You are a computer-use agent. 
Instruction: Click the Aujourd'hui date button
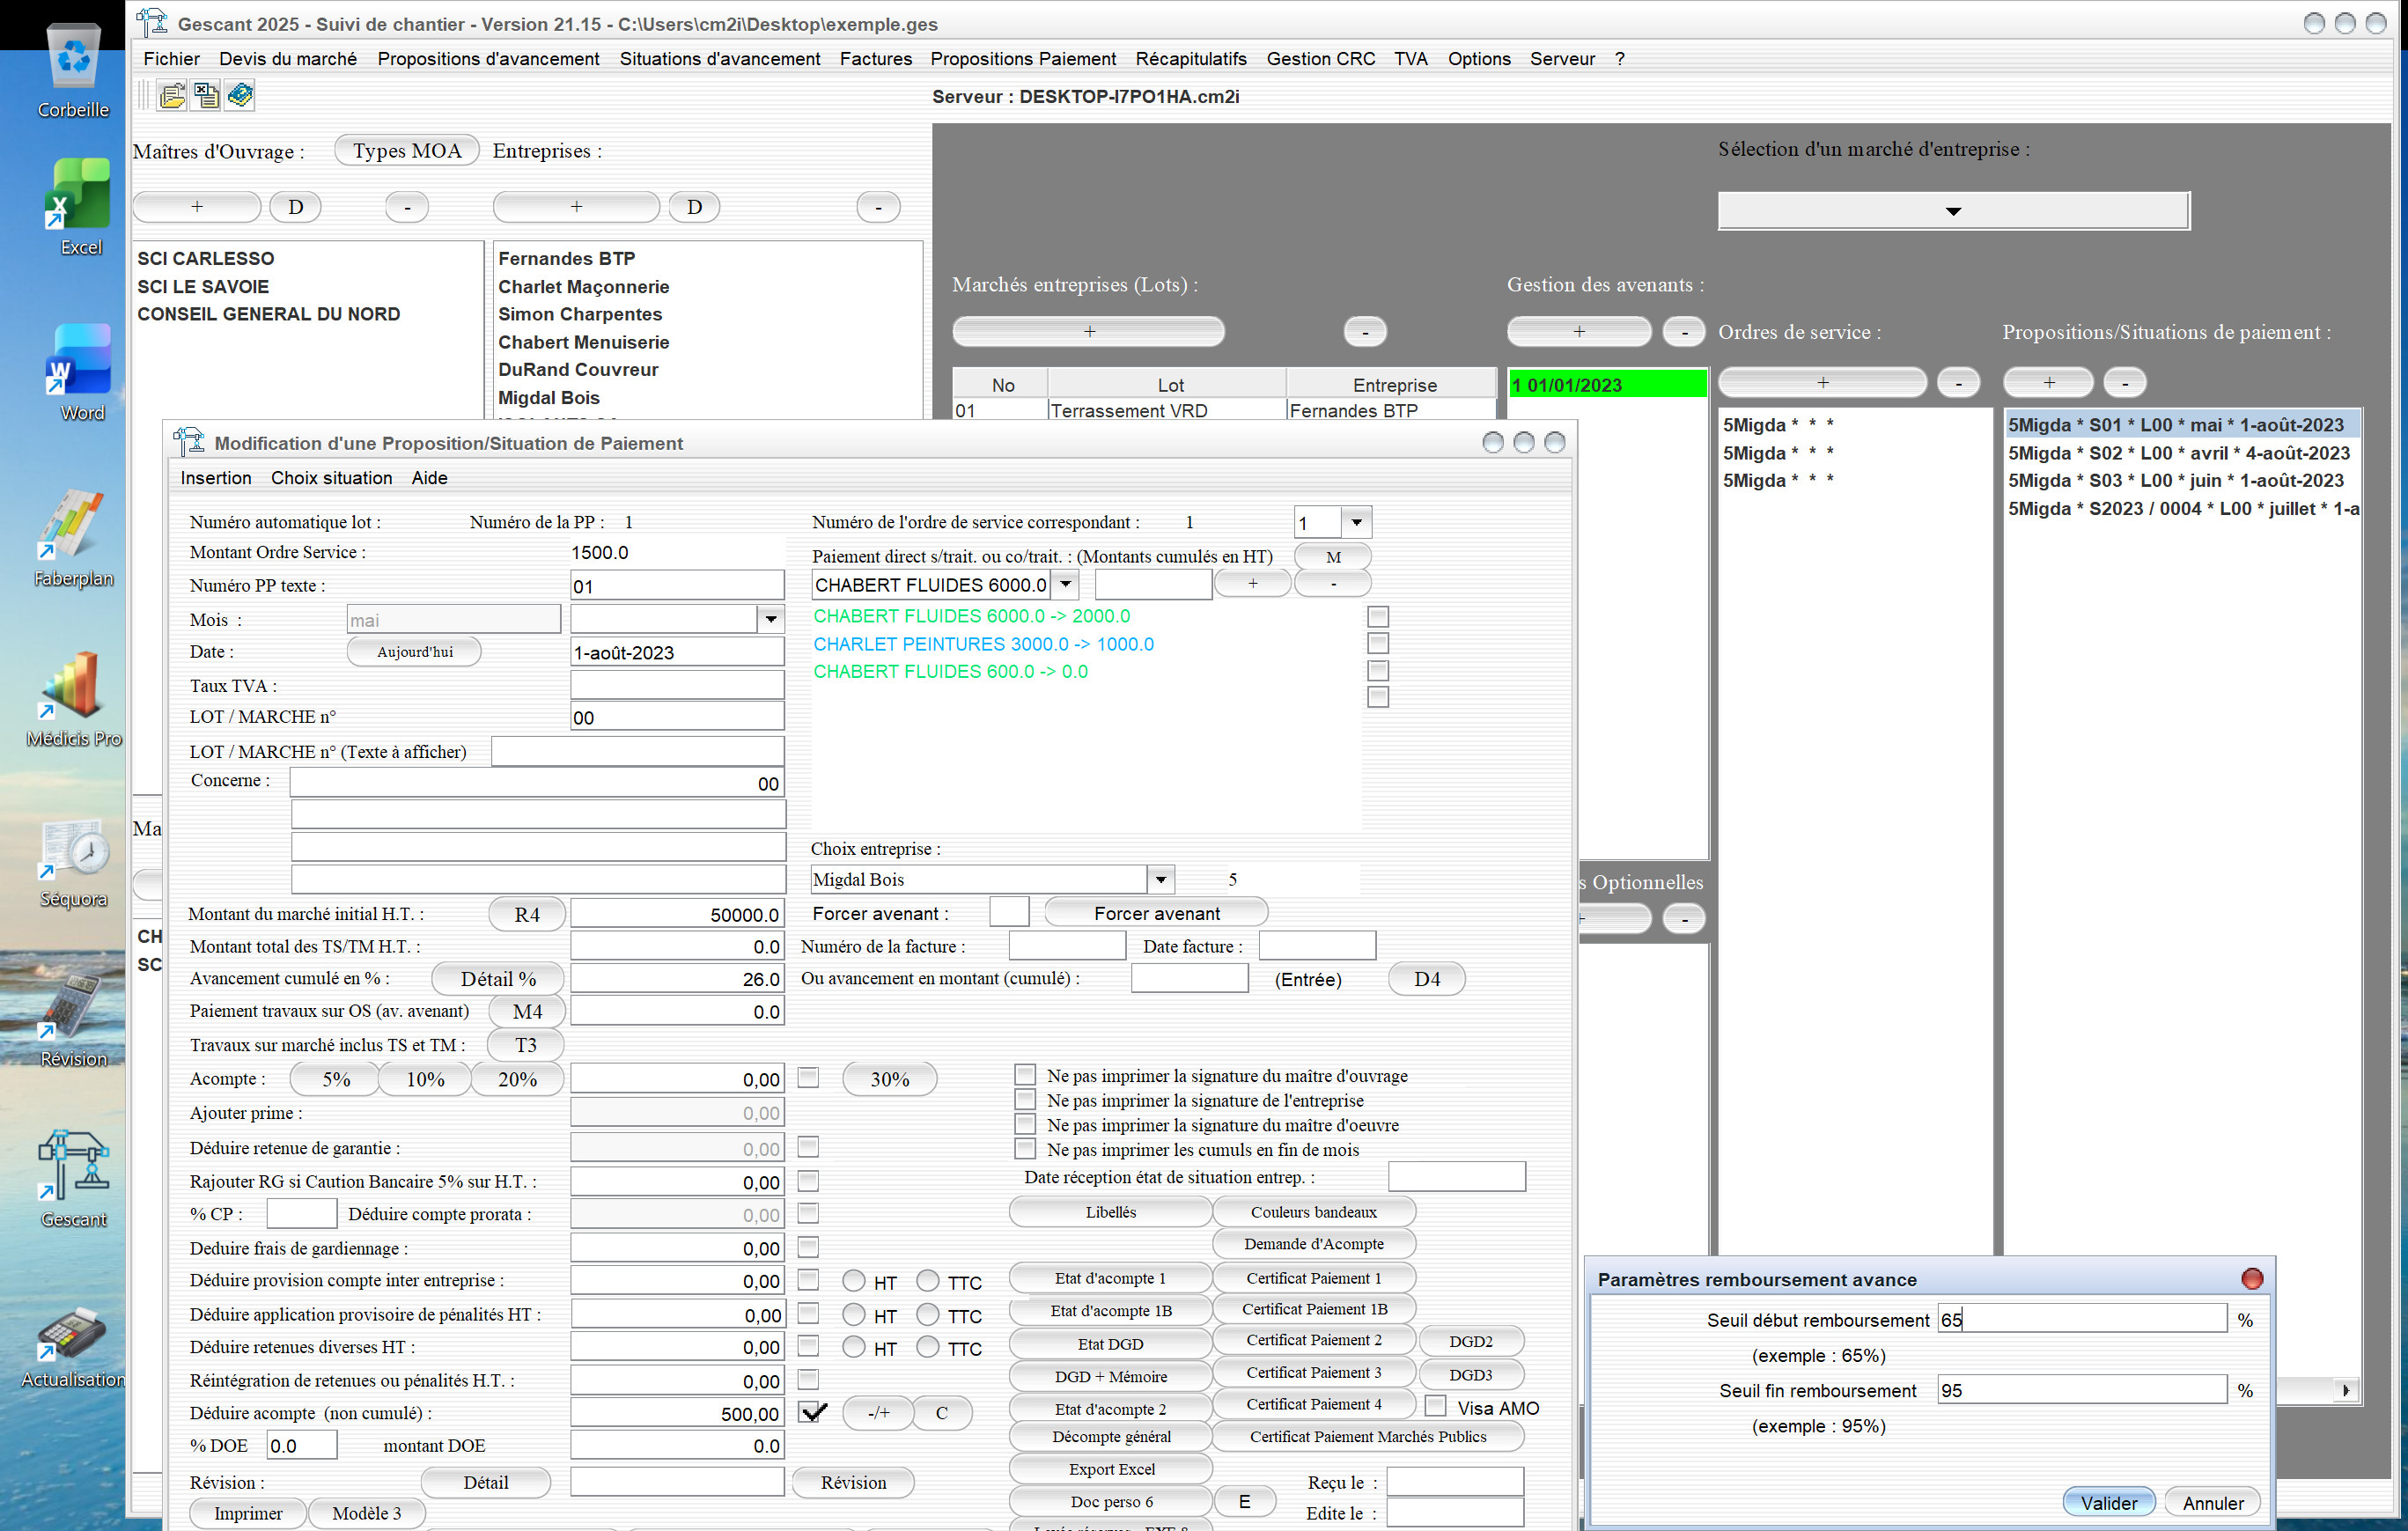coord(414,652)
